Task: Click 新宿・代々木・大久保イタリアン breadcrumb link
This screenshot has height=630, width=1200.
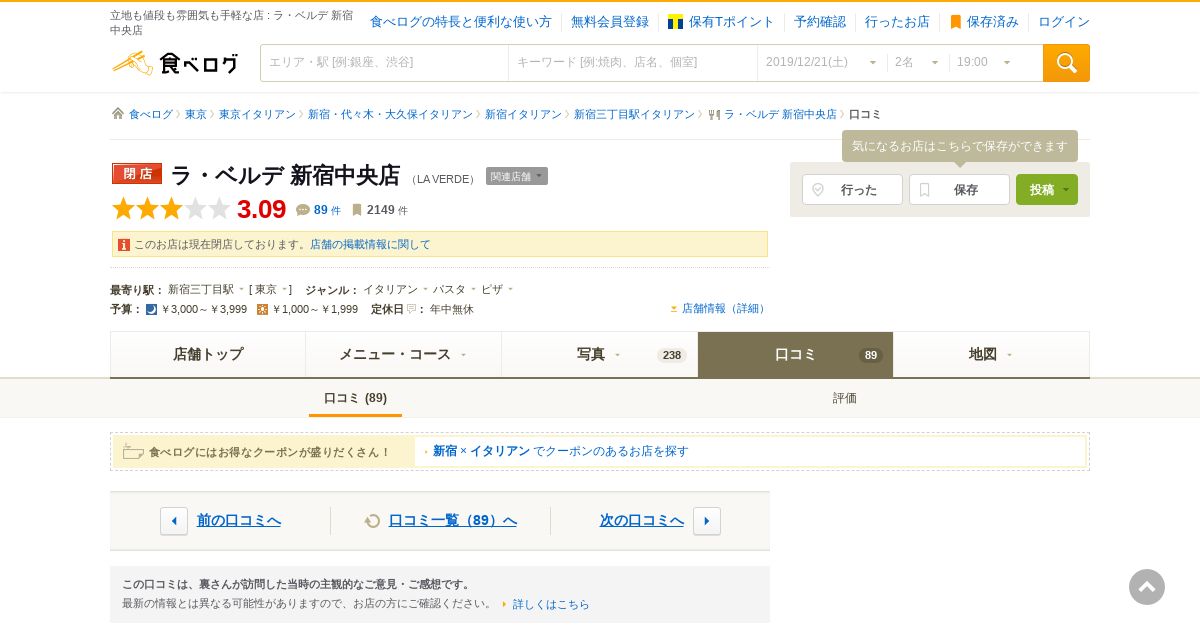Action: 390,114
